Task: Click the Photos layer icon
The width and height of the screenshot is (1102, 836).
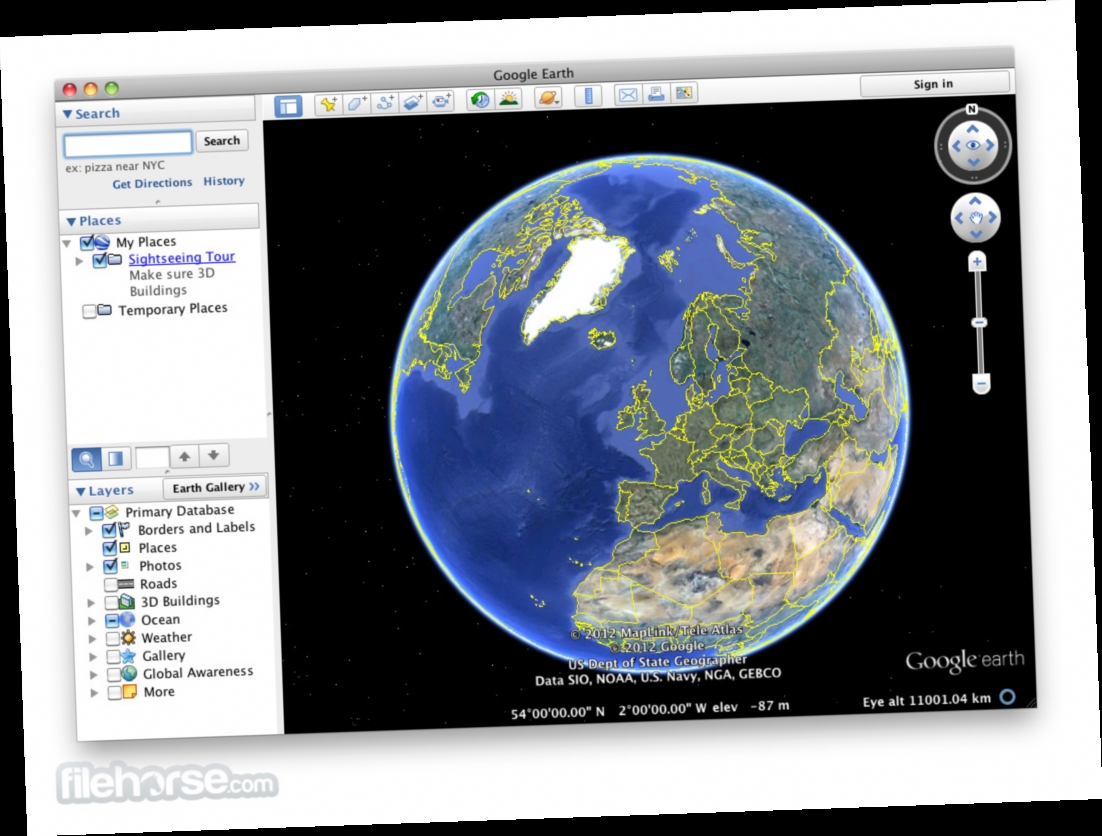Action: [x=126, y=566]
